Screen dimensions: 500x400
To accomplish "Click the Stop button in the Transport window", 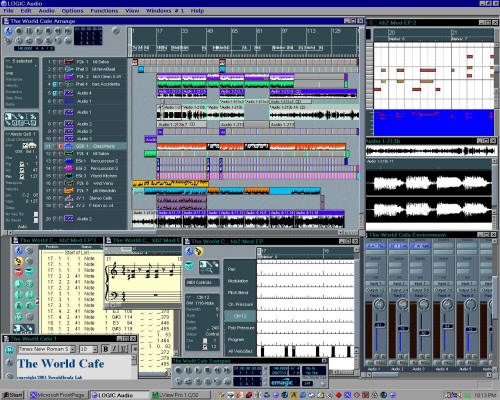I will pyautogui.click(x=208, y=370).
